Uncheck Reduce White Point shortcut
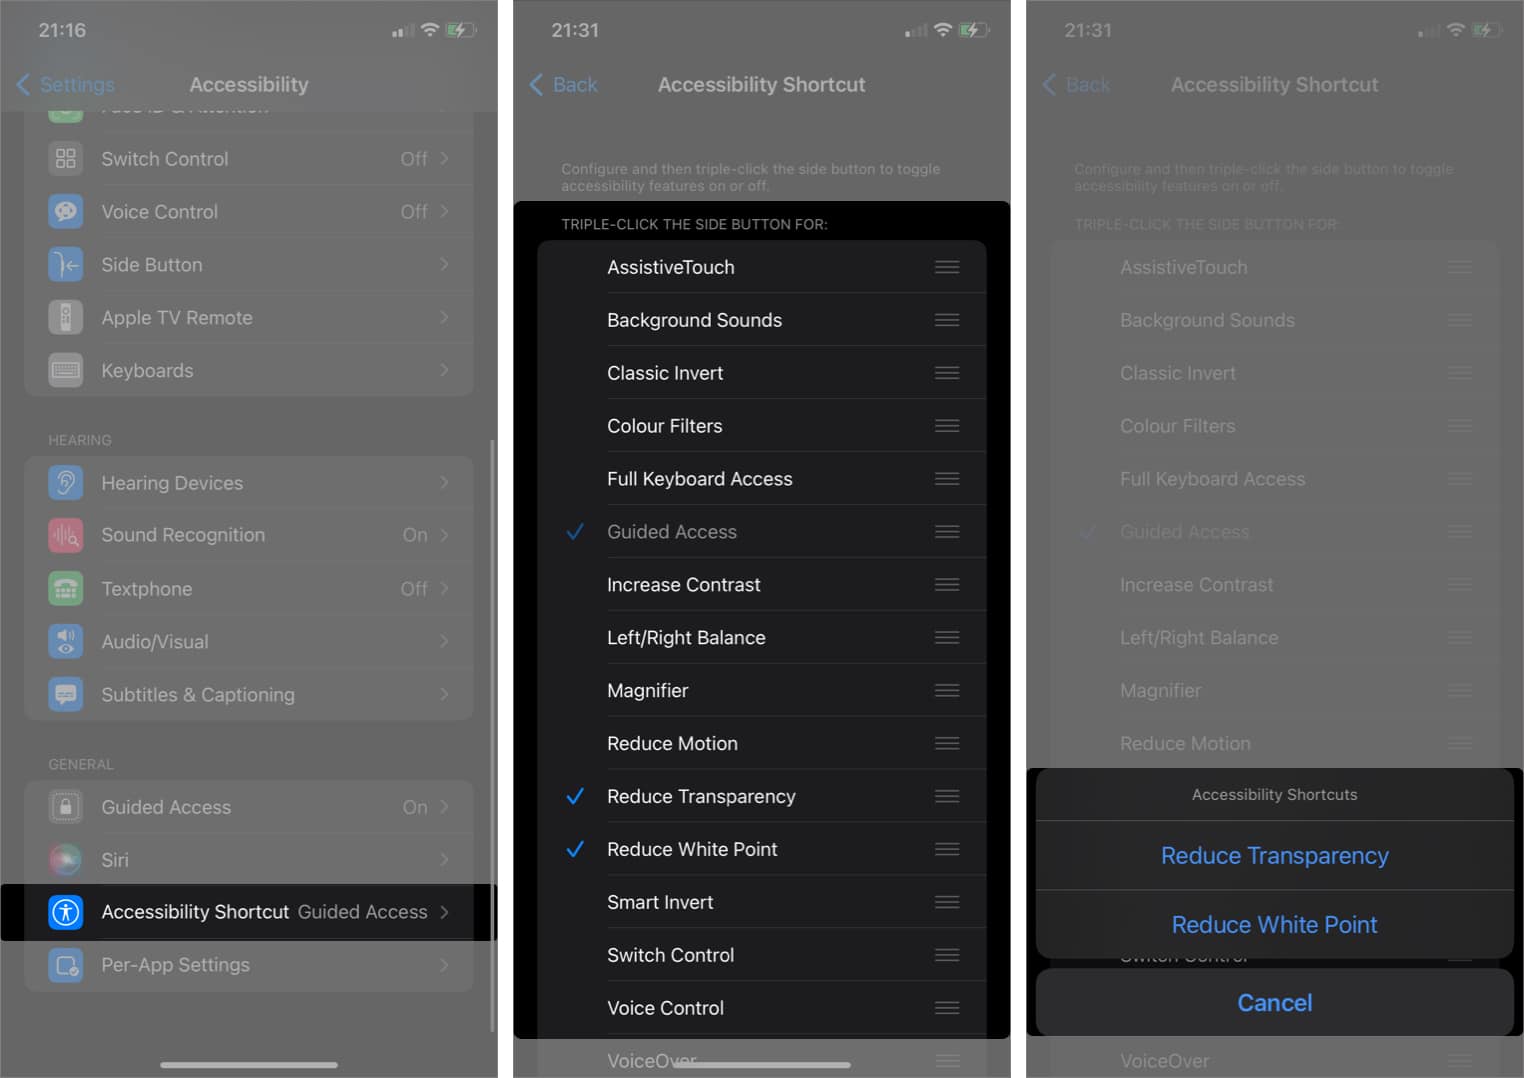1524x1078 pixels. tap(575, 849)
